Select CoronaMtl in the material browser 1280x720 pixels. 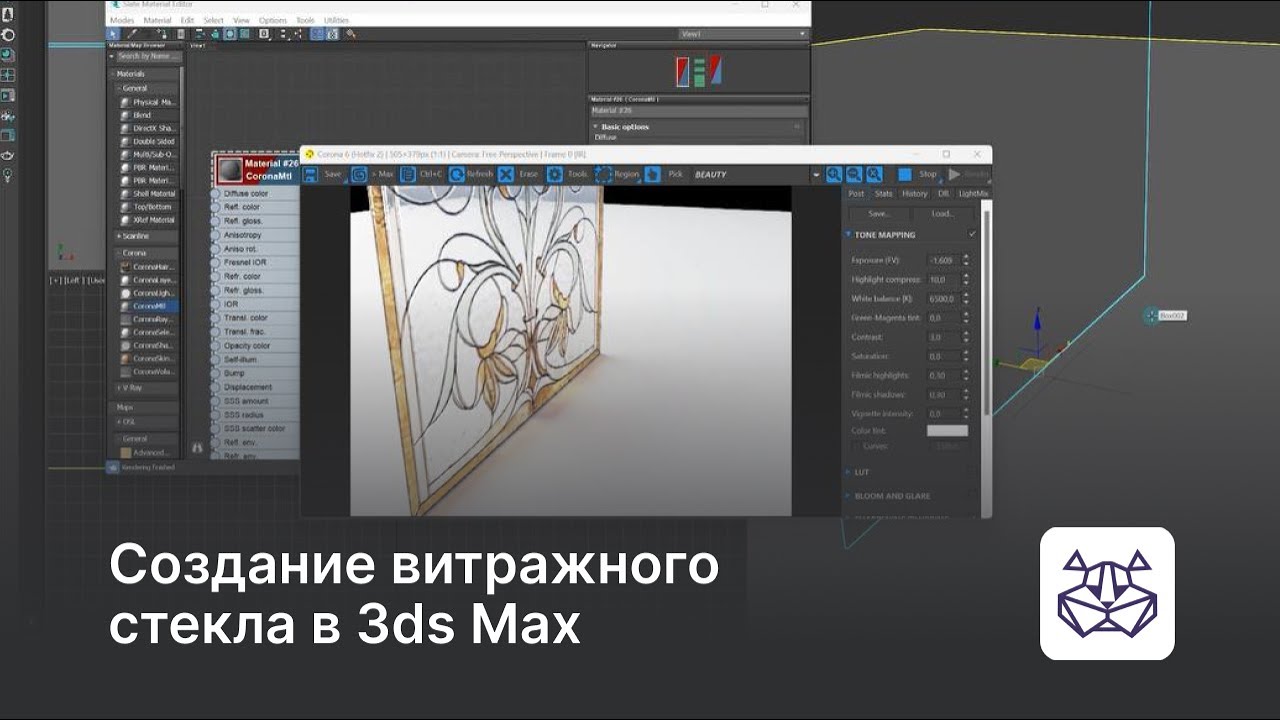click(x=149, y=306)
